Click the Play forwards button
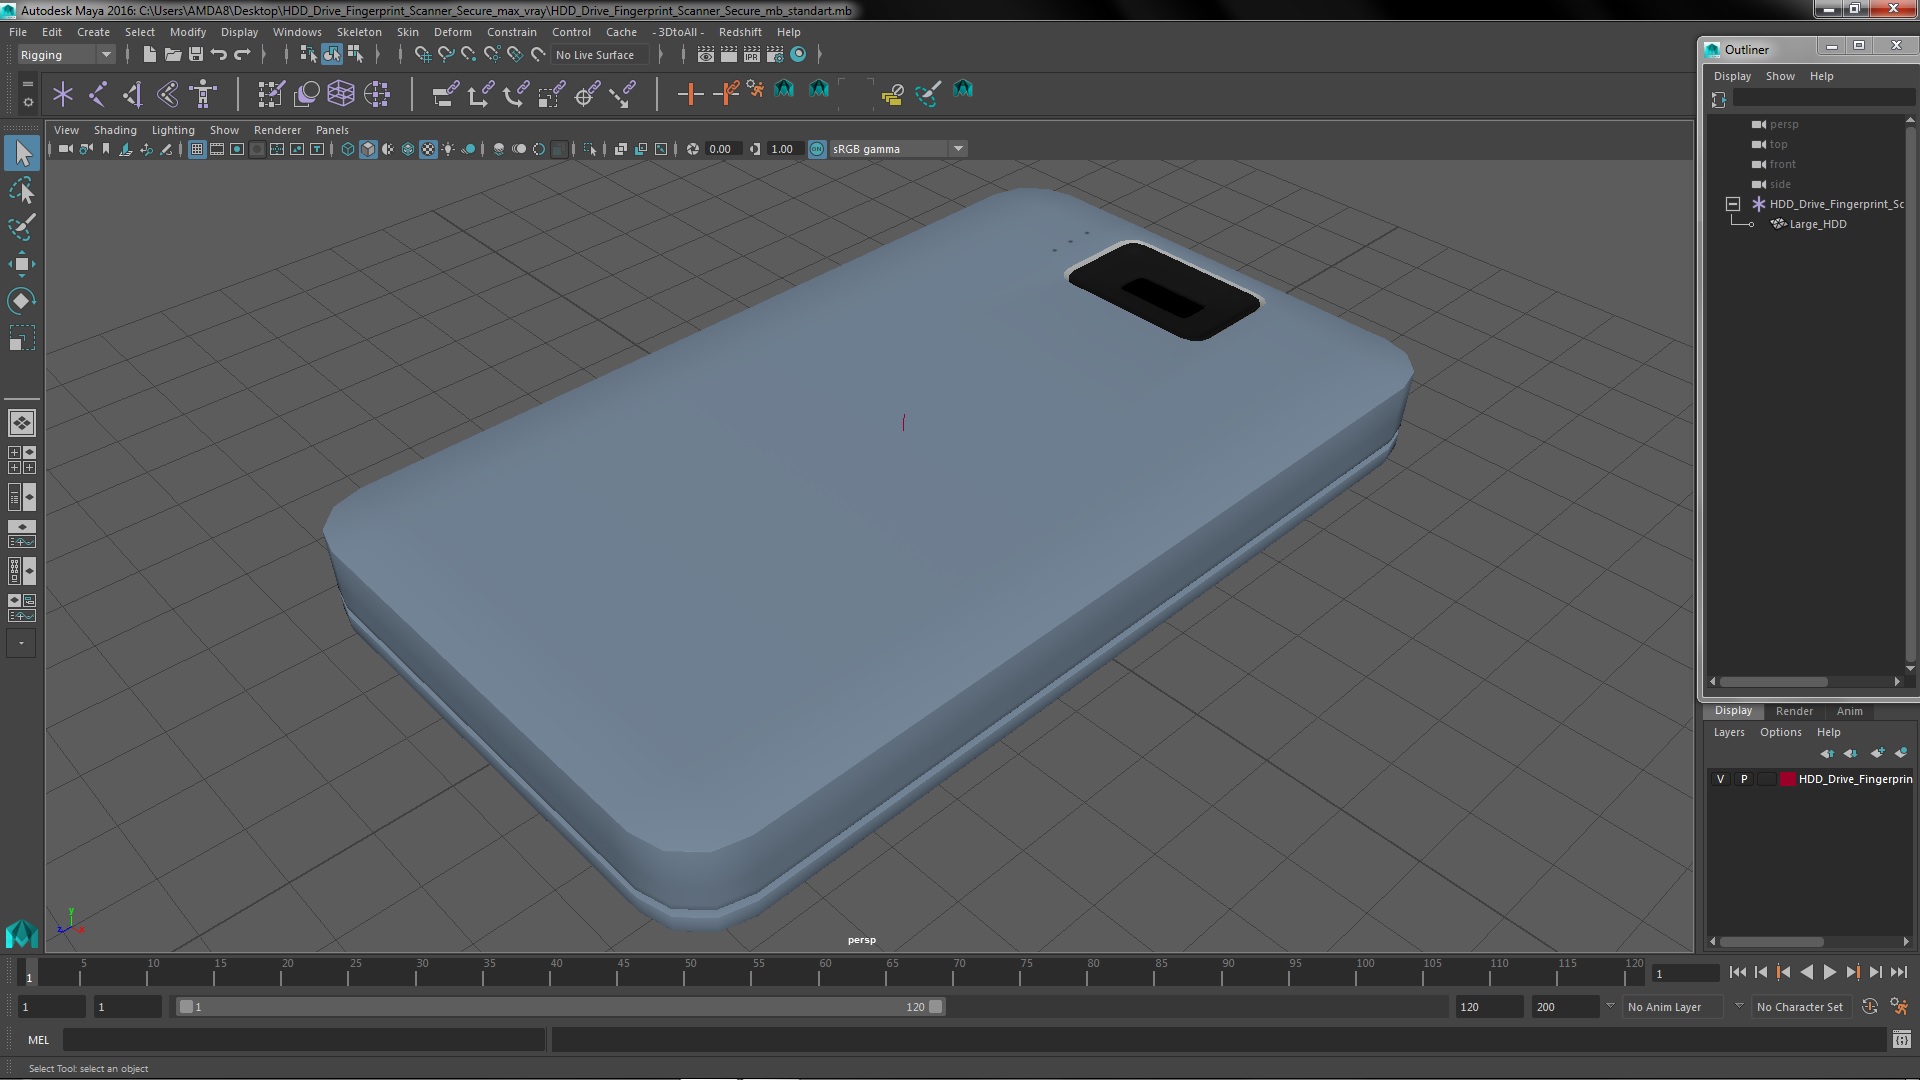This screenshot has width=1920, height=1080. pyautogui.click(x=1829, y=972)
